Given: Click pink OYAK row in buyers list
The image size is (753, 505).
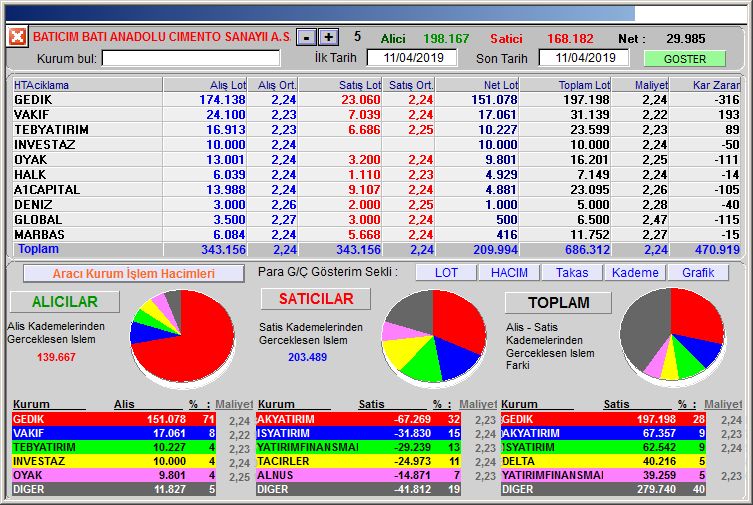Looking at the screenshot, I should (x=114, y=475).
